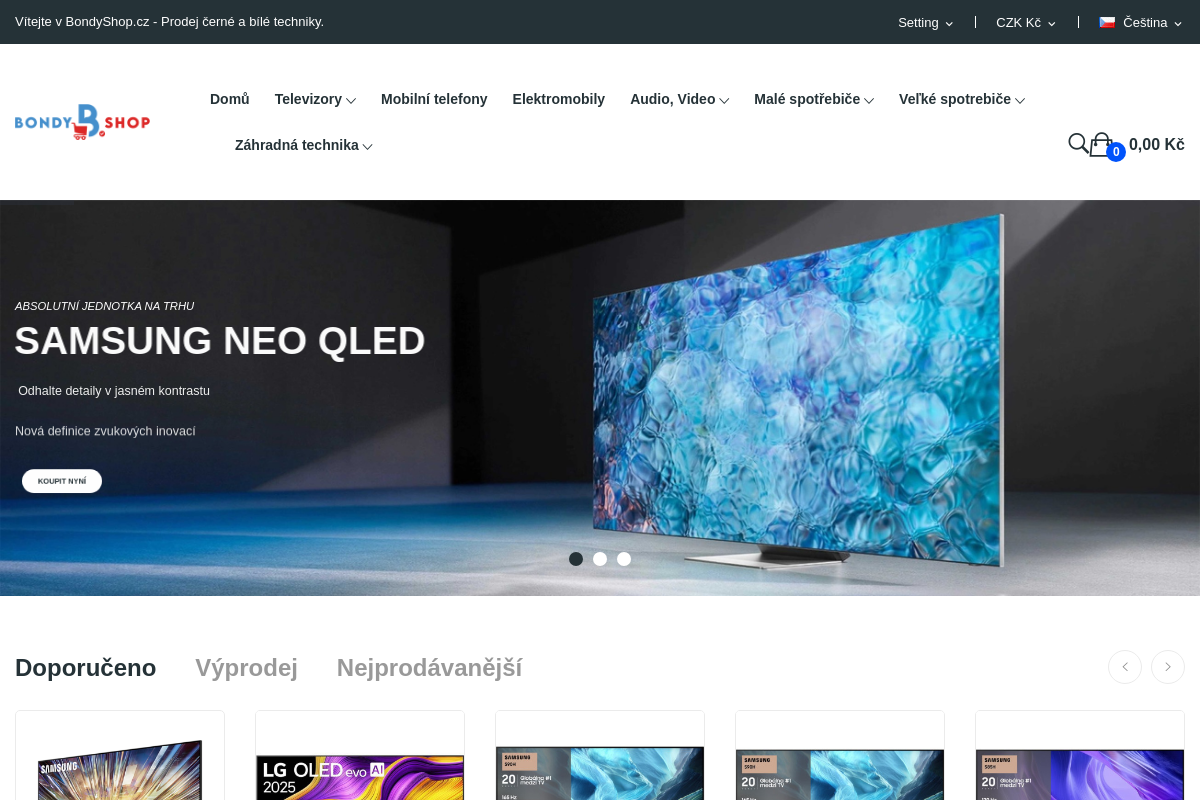The image size is (1200, 800).
Task: Go to Domů page
Action: (x=230, y=99)
